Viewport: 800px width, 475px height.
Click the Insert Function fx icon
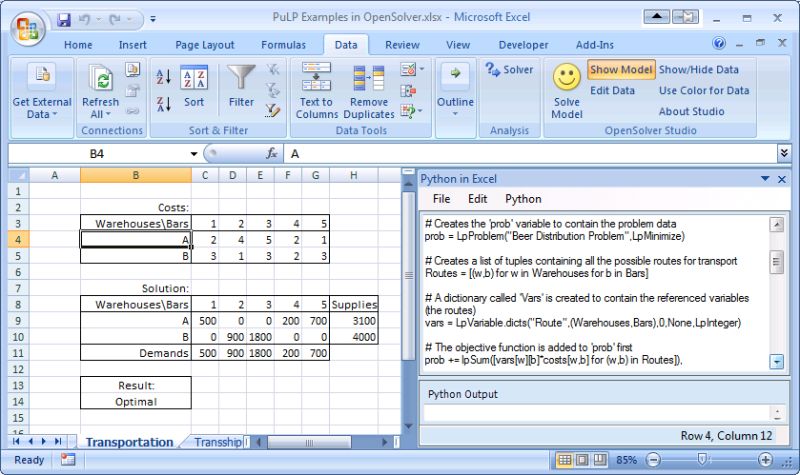(x=272, y=154)
